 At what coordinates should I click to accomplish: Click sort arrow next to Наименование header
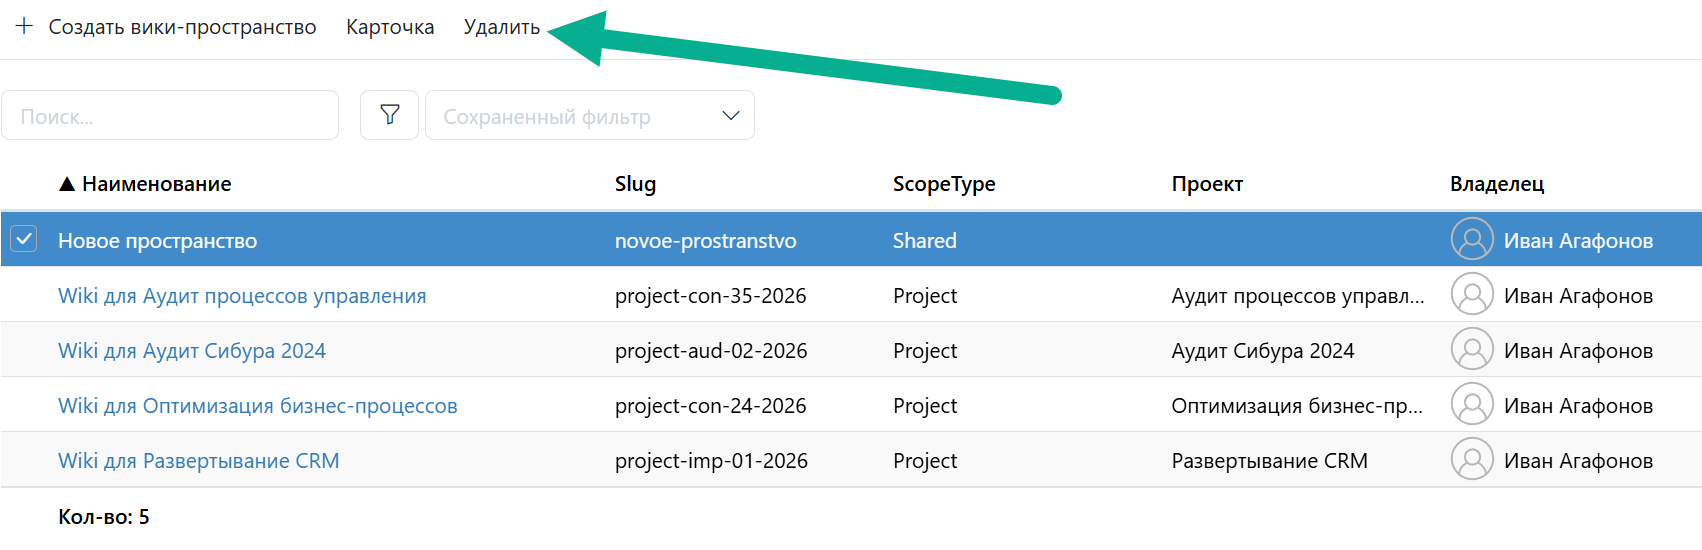(x=67, y=184)
